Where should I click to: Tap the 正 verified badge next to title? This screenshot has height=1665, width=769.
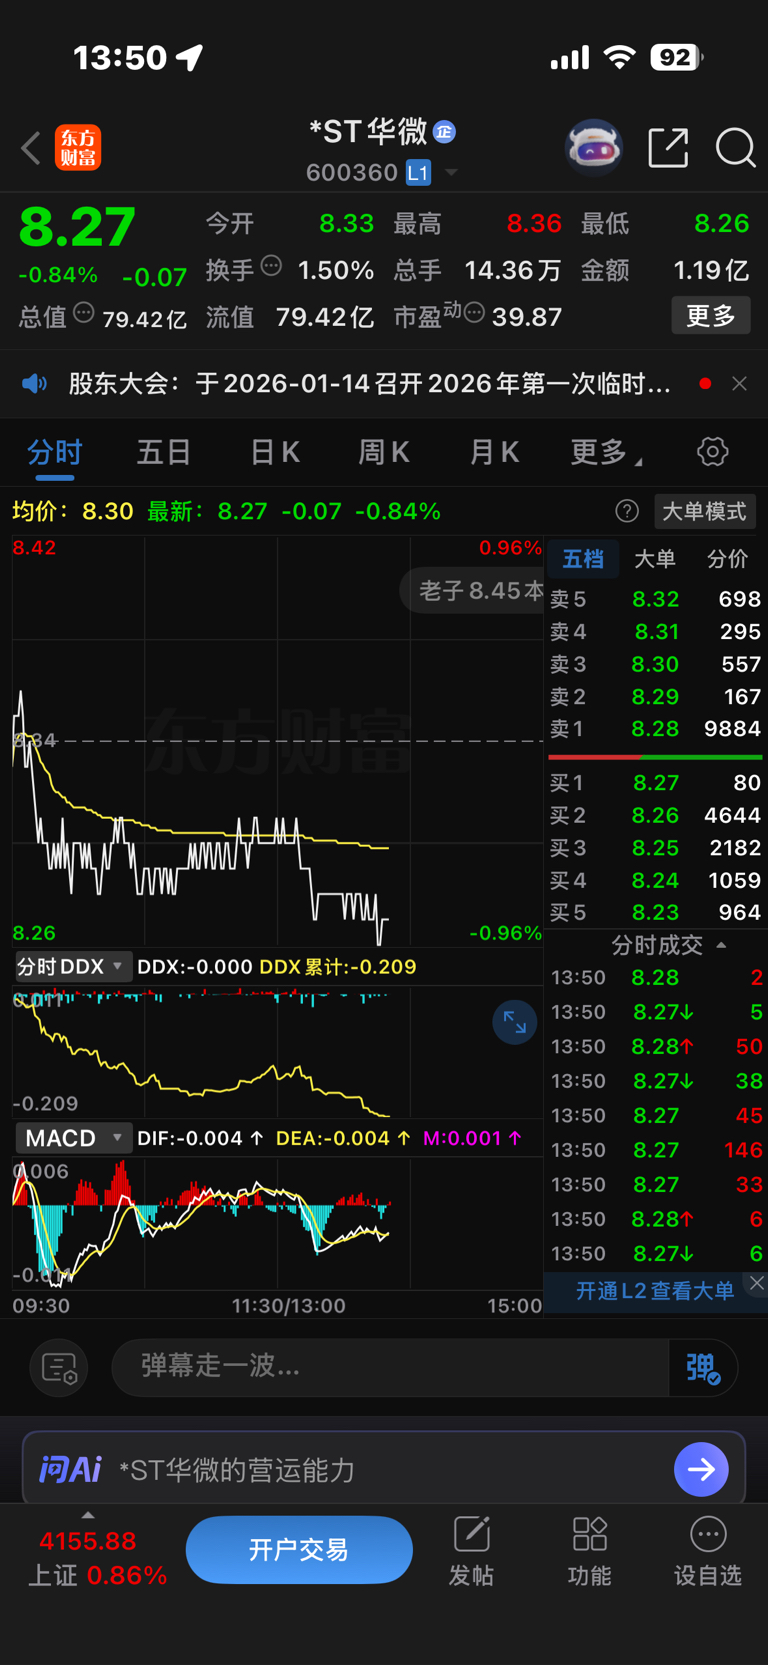click(x=445, y=132)
